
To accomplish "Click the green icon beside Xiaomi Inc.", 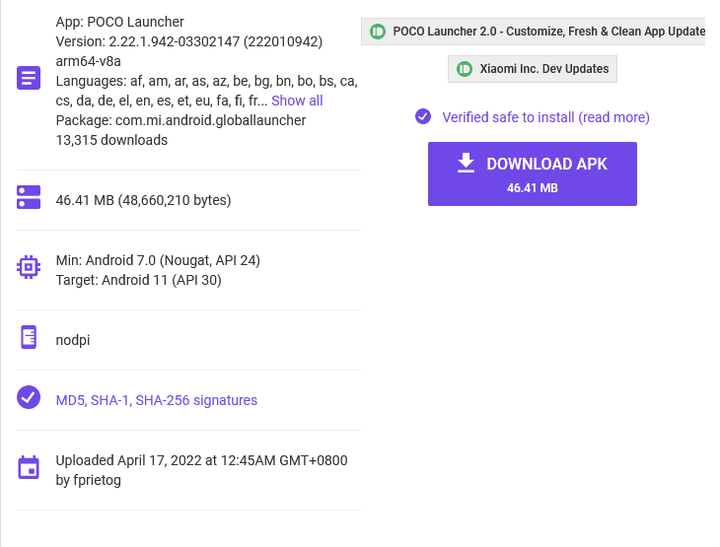I will pos(464,69).
